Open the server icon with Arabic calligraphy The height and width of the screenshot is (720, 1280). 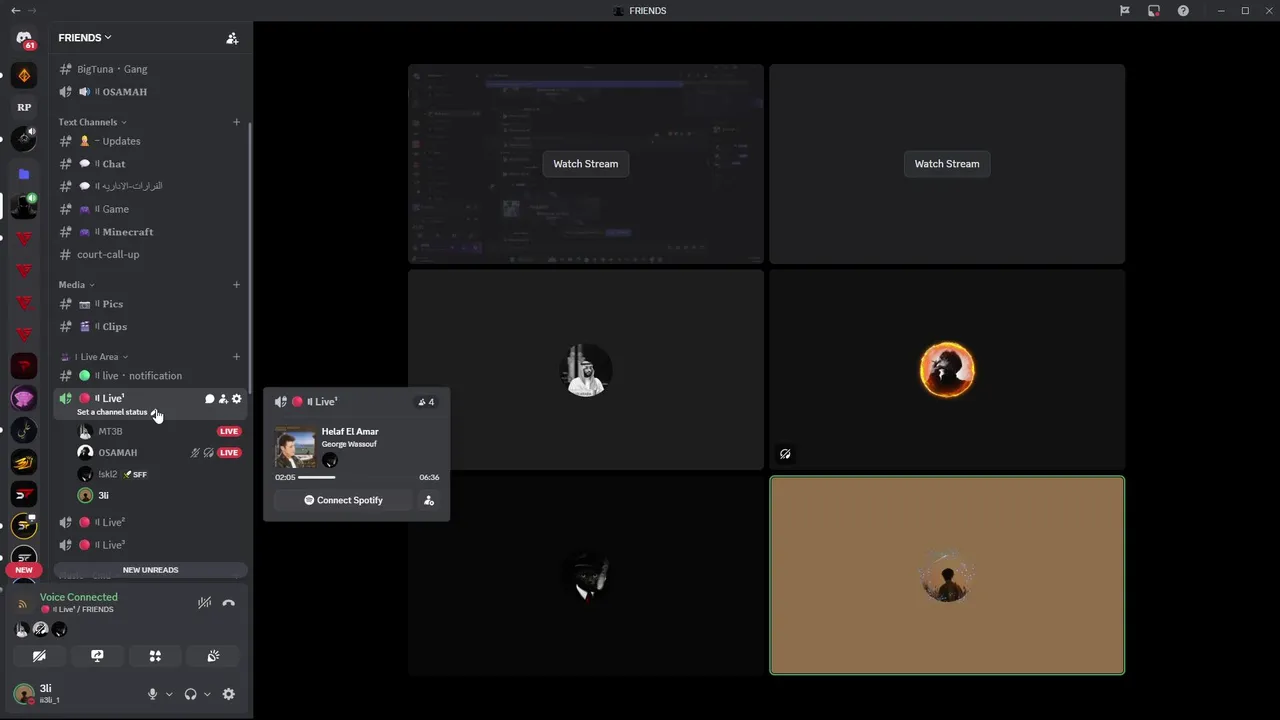[x=24, y=430]
